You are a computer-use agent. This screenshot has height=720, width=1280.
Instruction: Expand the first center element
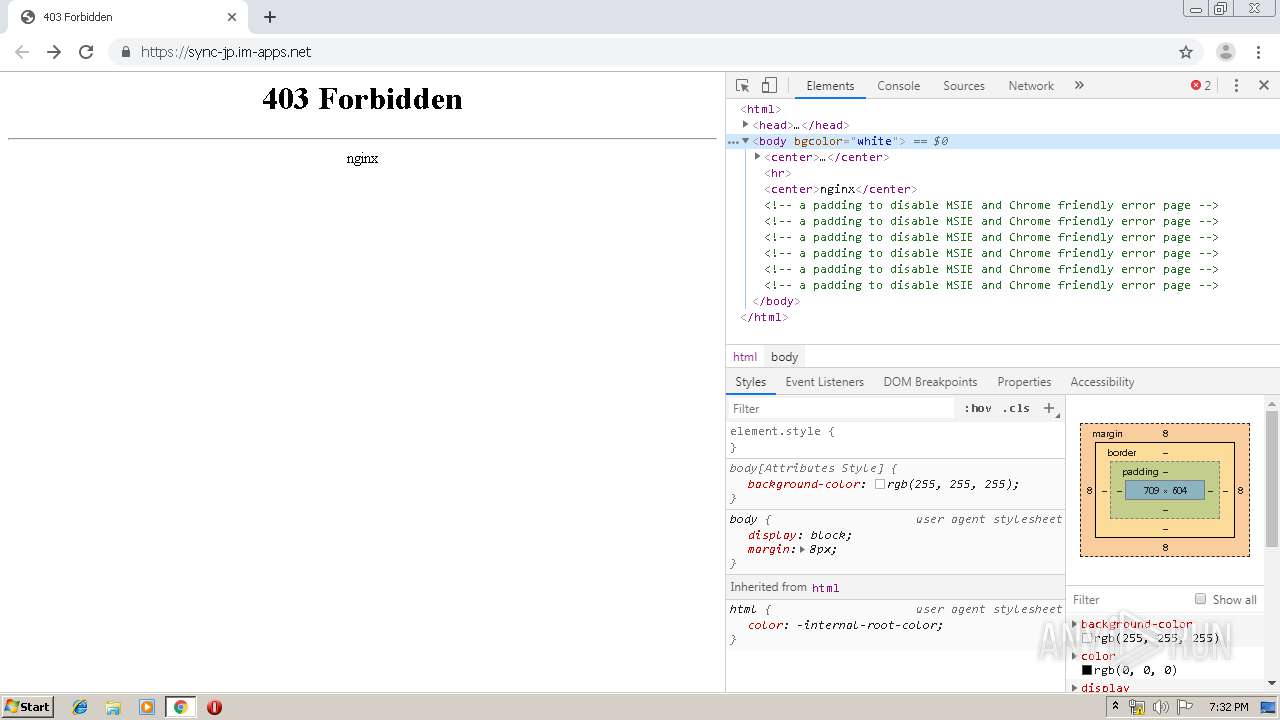(758, 157)
